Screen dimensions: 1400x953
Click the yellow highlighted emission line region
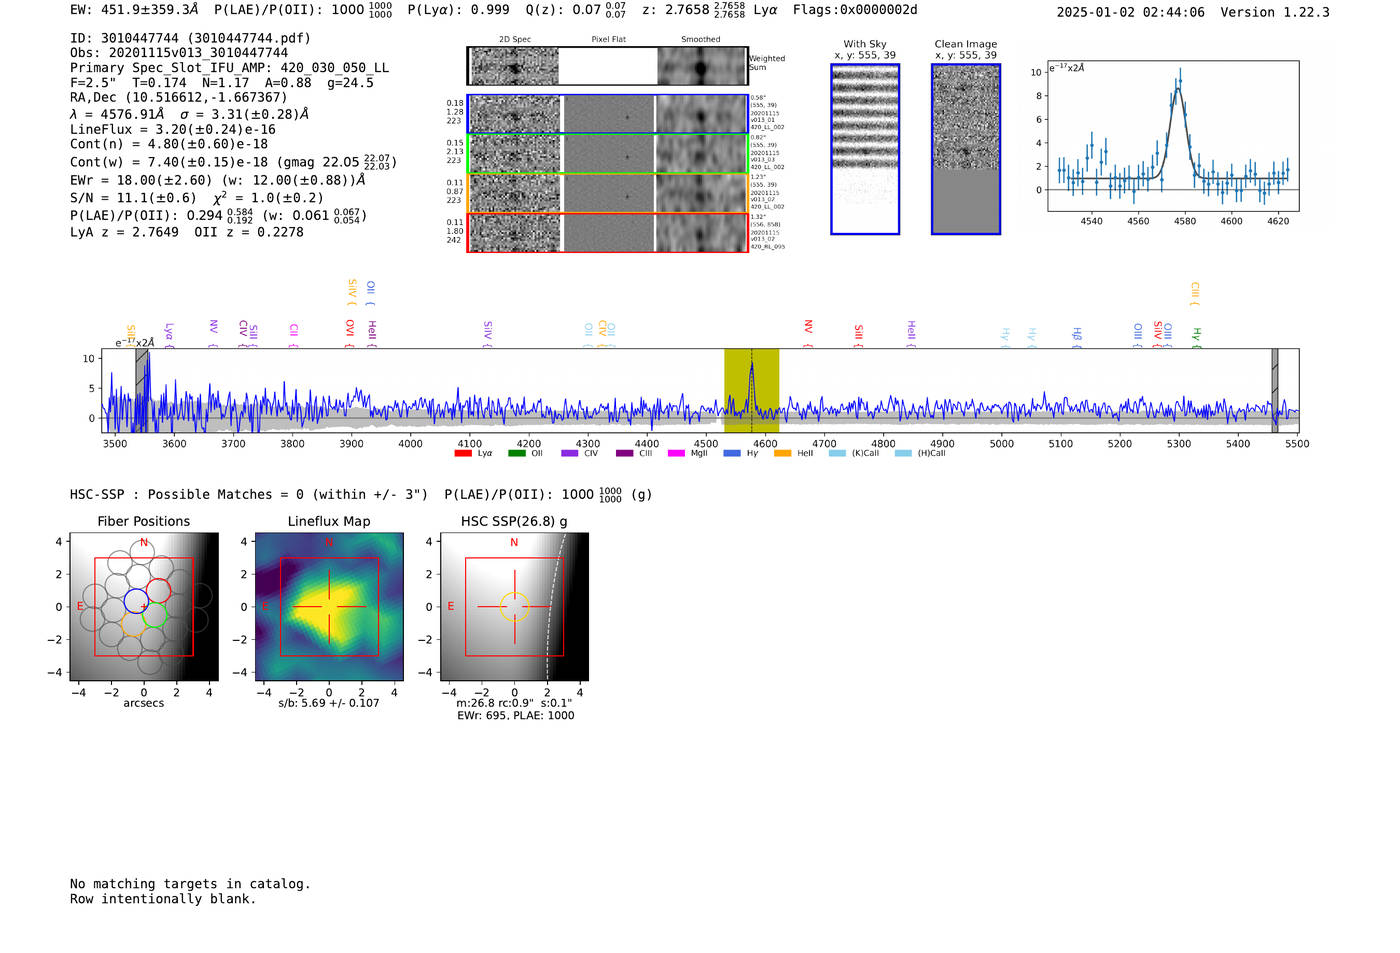point(751,390)
